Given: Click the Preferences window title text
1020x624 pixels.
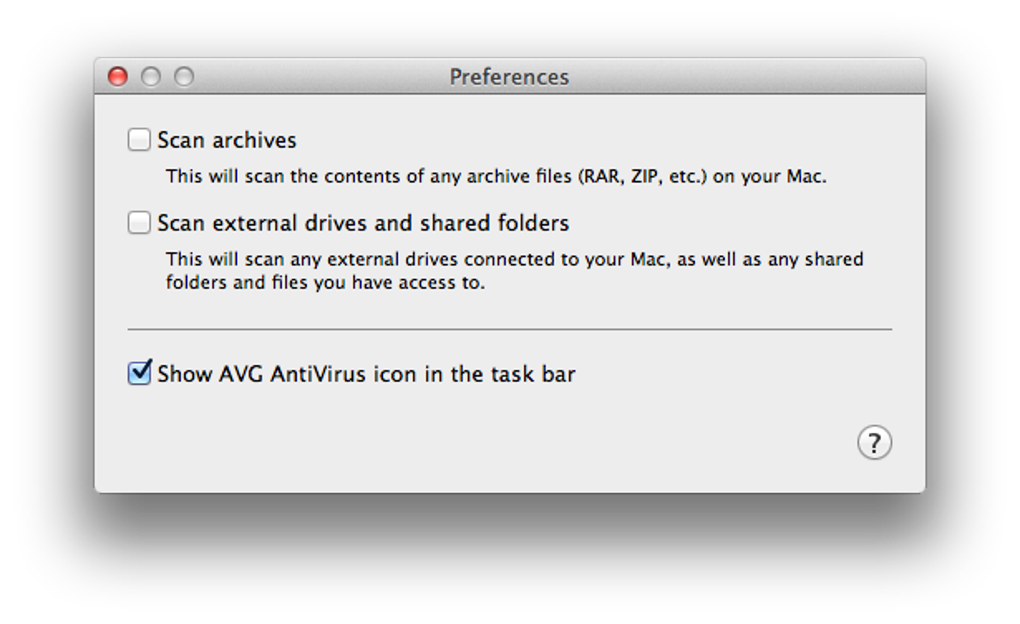Looking at the screenshot, I should pos(509,77).
